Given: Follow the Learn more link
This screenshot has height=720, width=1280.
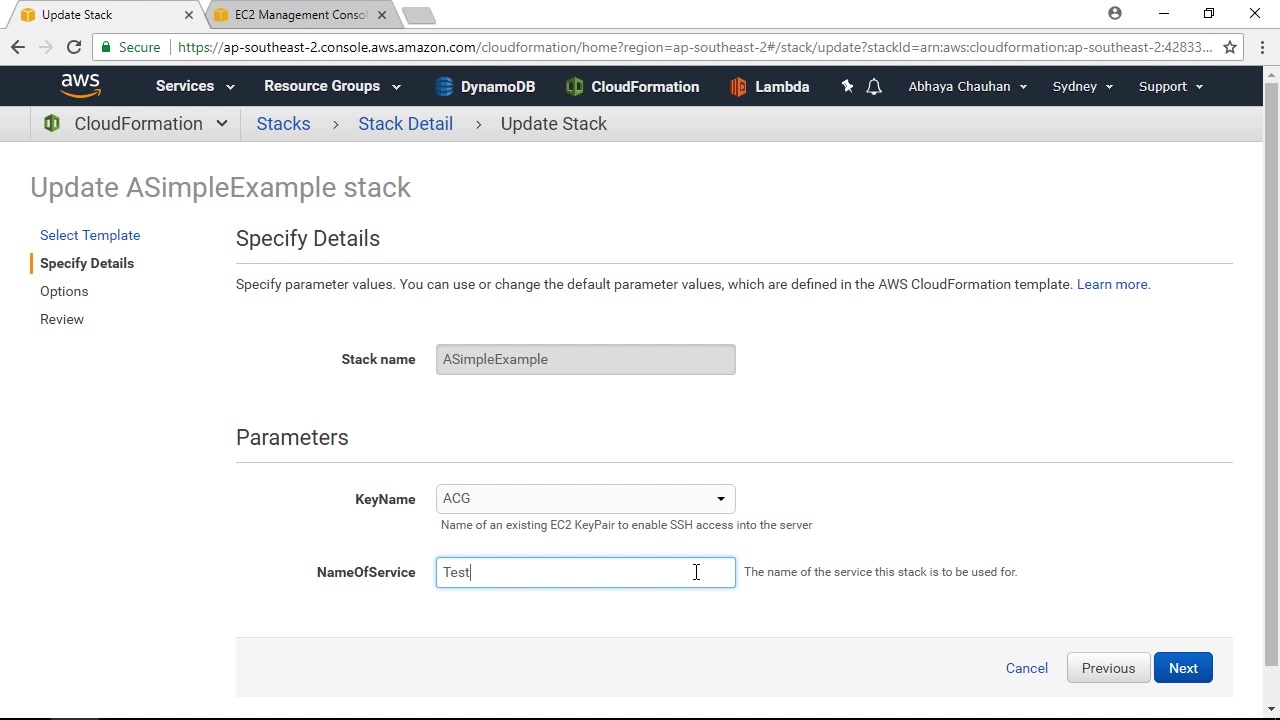Looking at the screenshot, I should (x=1113, y=284).
